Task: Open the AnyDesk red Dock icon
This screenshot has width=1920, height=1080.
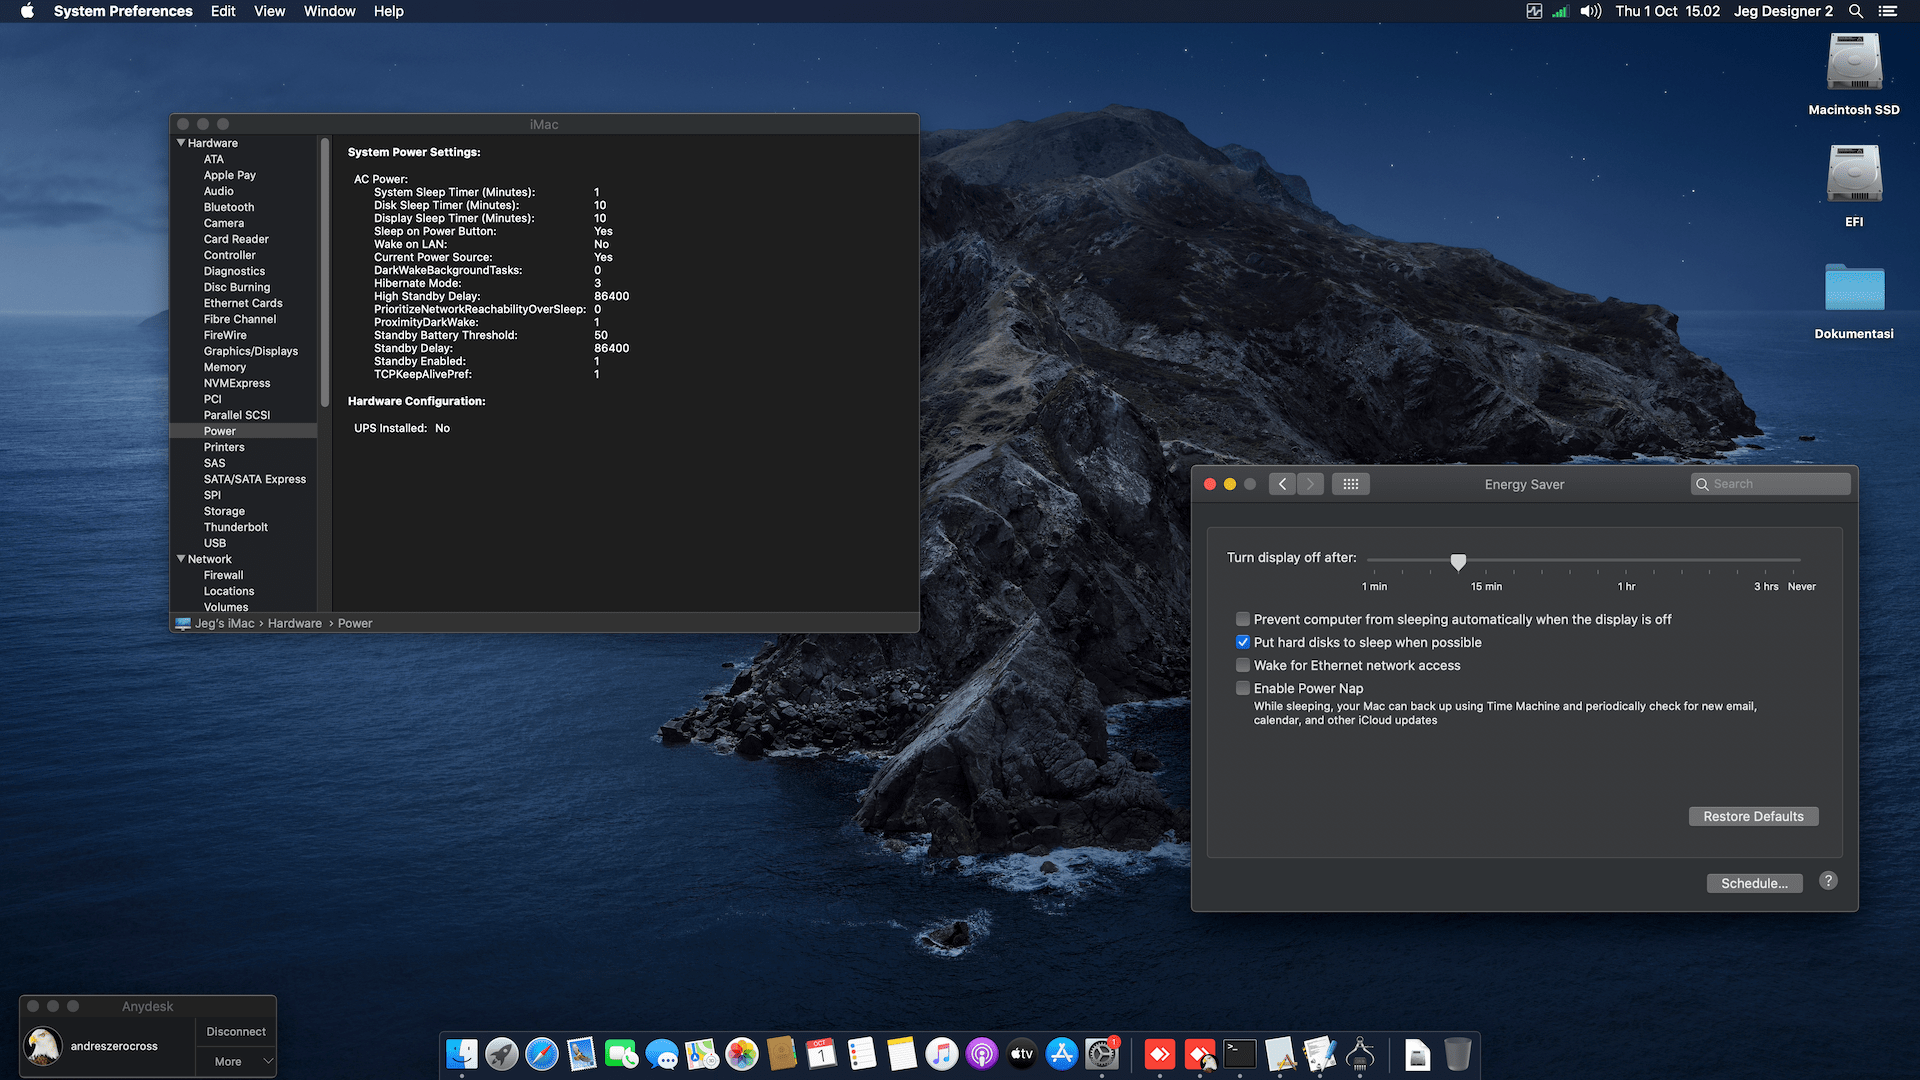Action: (x=1160, y=1053)
